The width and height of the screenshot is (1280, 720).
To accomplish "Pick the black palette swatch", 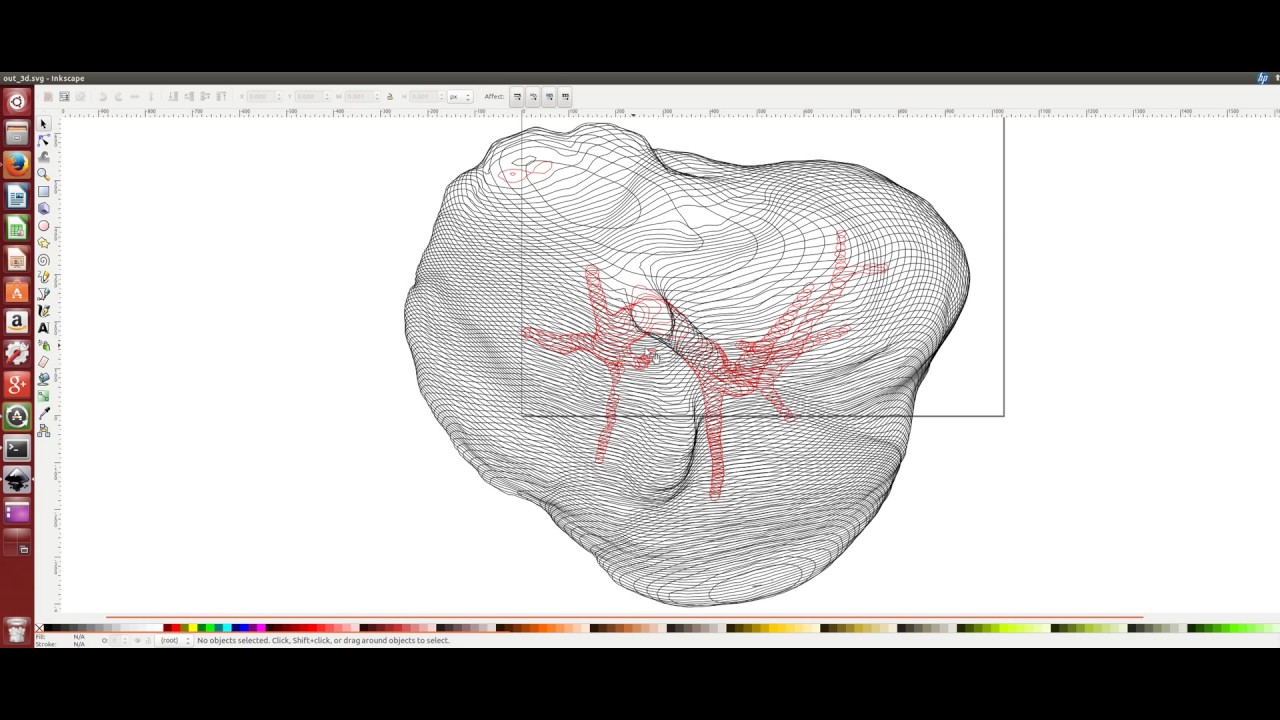I will click(x=48, y=628).
